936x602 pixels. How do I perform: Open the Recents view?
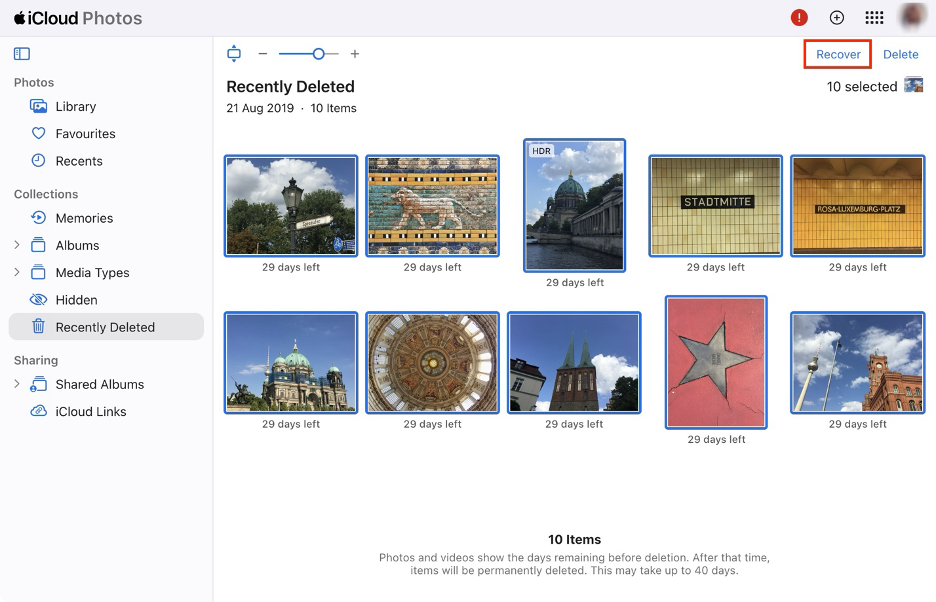(79, 160)
